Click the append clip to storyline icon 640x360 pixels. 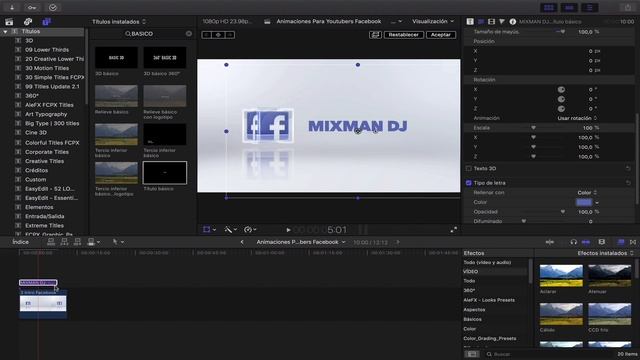click(x=78, y=242)
